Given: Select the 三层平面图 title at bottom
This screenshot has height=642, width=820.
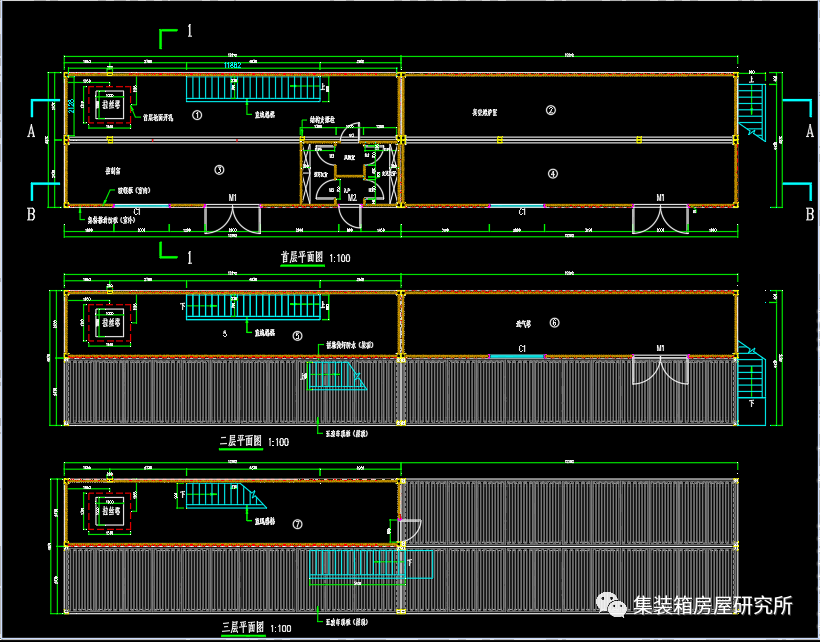Looking at the screenshot, I should (240, 628).
